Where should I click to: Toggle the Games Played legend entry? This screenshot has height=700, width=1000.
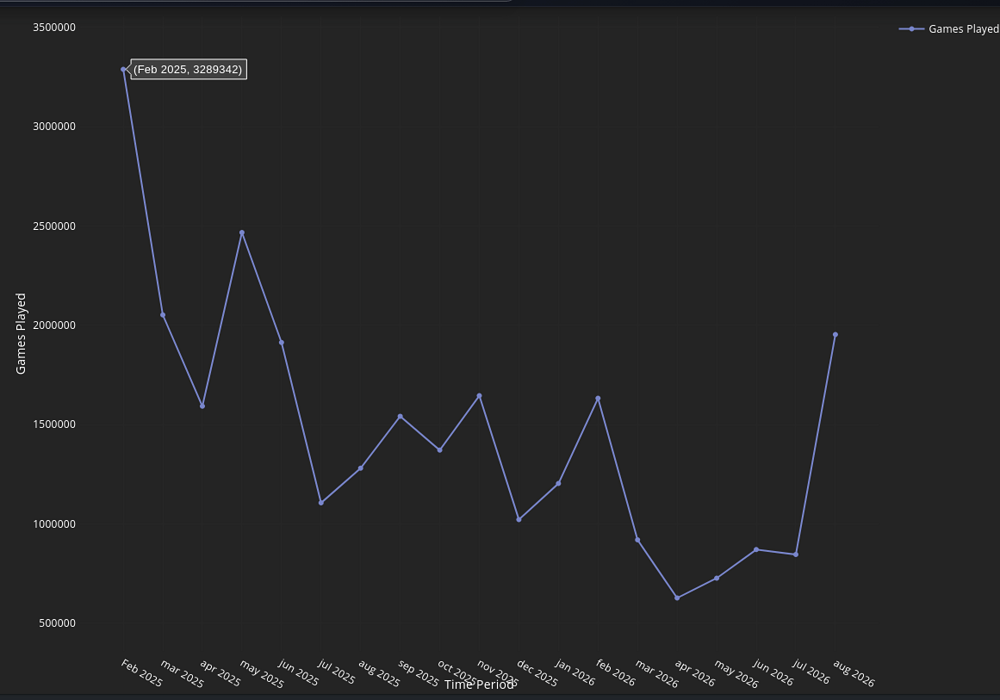[x=949, y=29]
